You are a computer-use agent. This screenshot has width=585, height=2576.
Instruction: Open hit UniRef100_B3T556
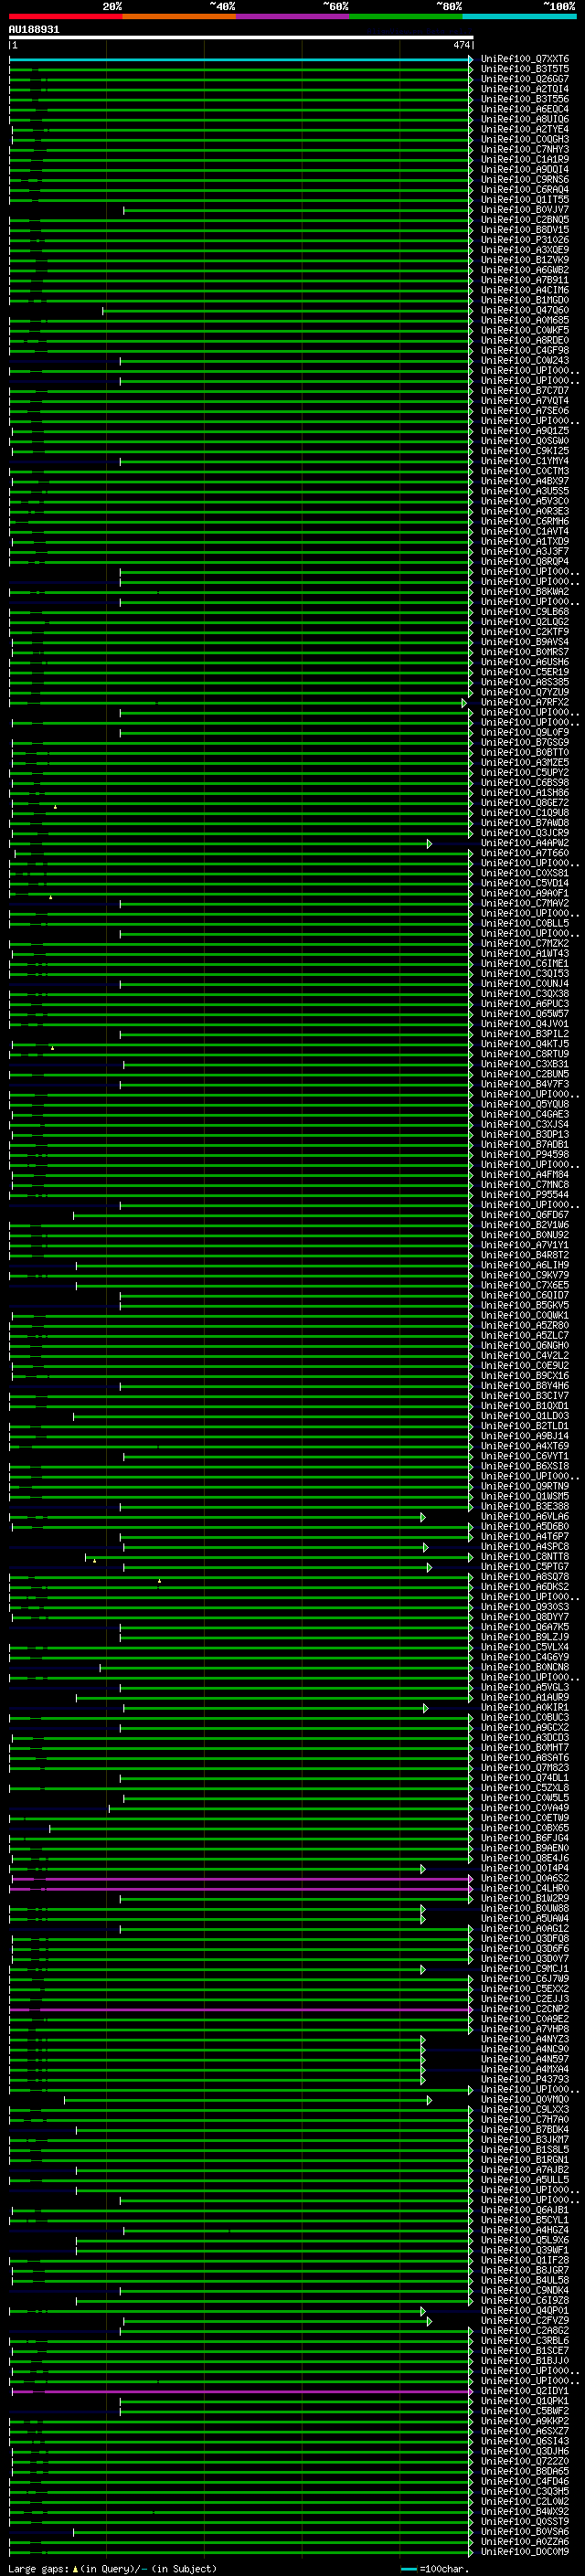point(525,100)
